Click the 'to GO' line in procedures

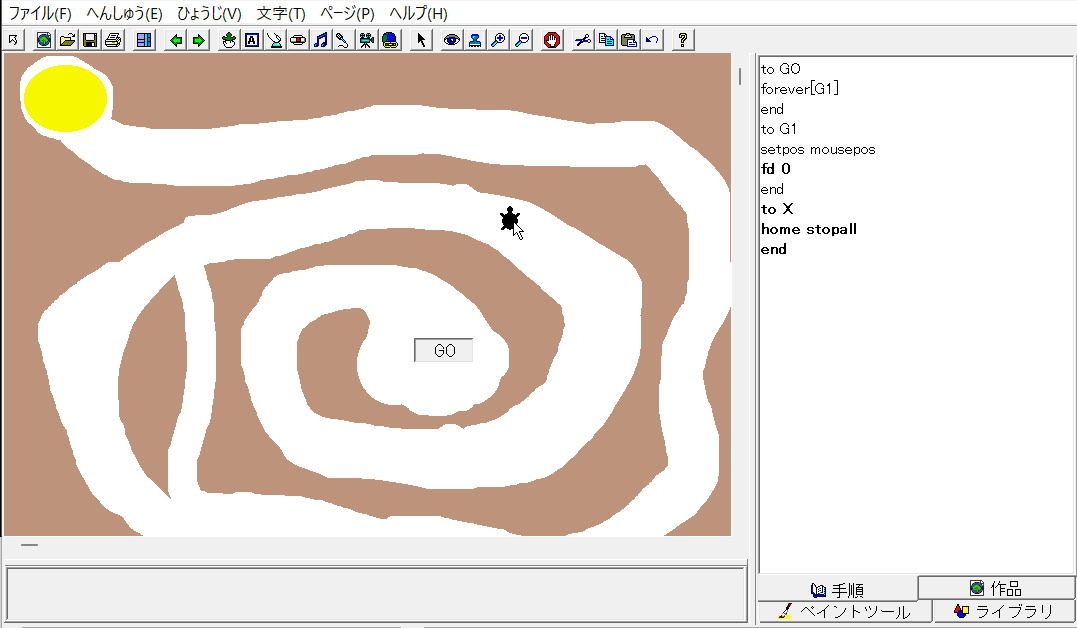click(x=780, y=69)
